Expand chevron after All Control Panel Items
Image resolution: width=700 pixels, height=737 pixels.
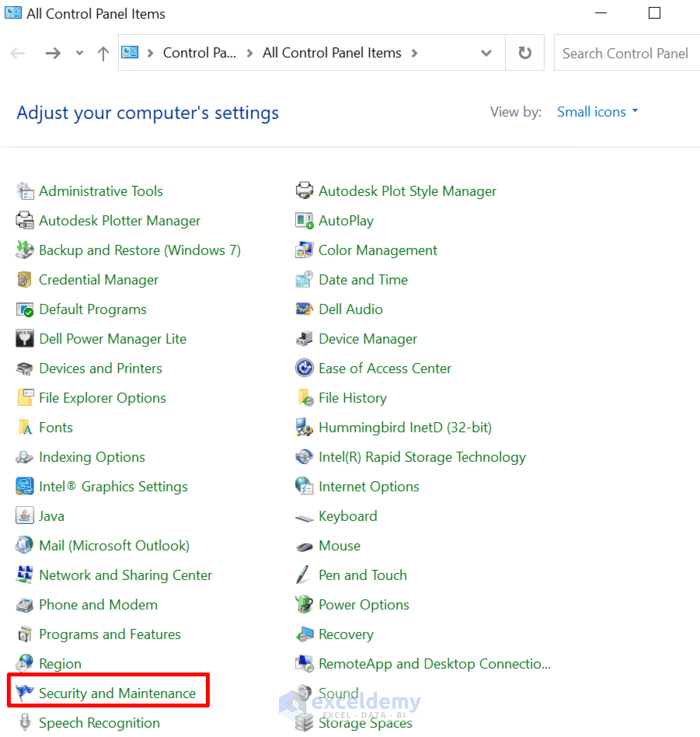414,53
